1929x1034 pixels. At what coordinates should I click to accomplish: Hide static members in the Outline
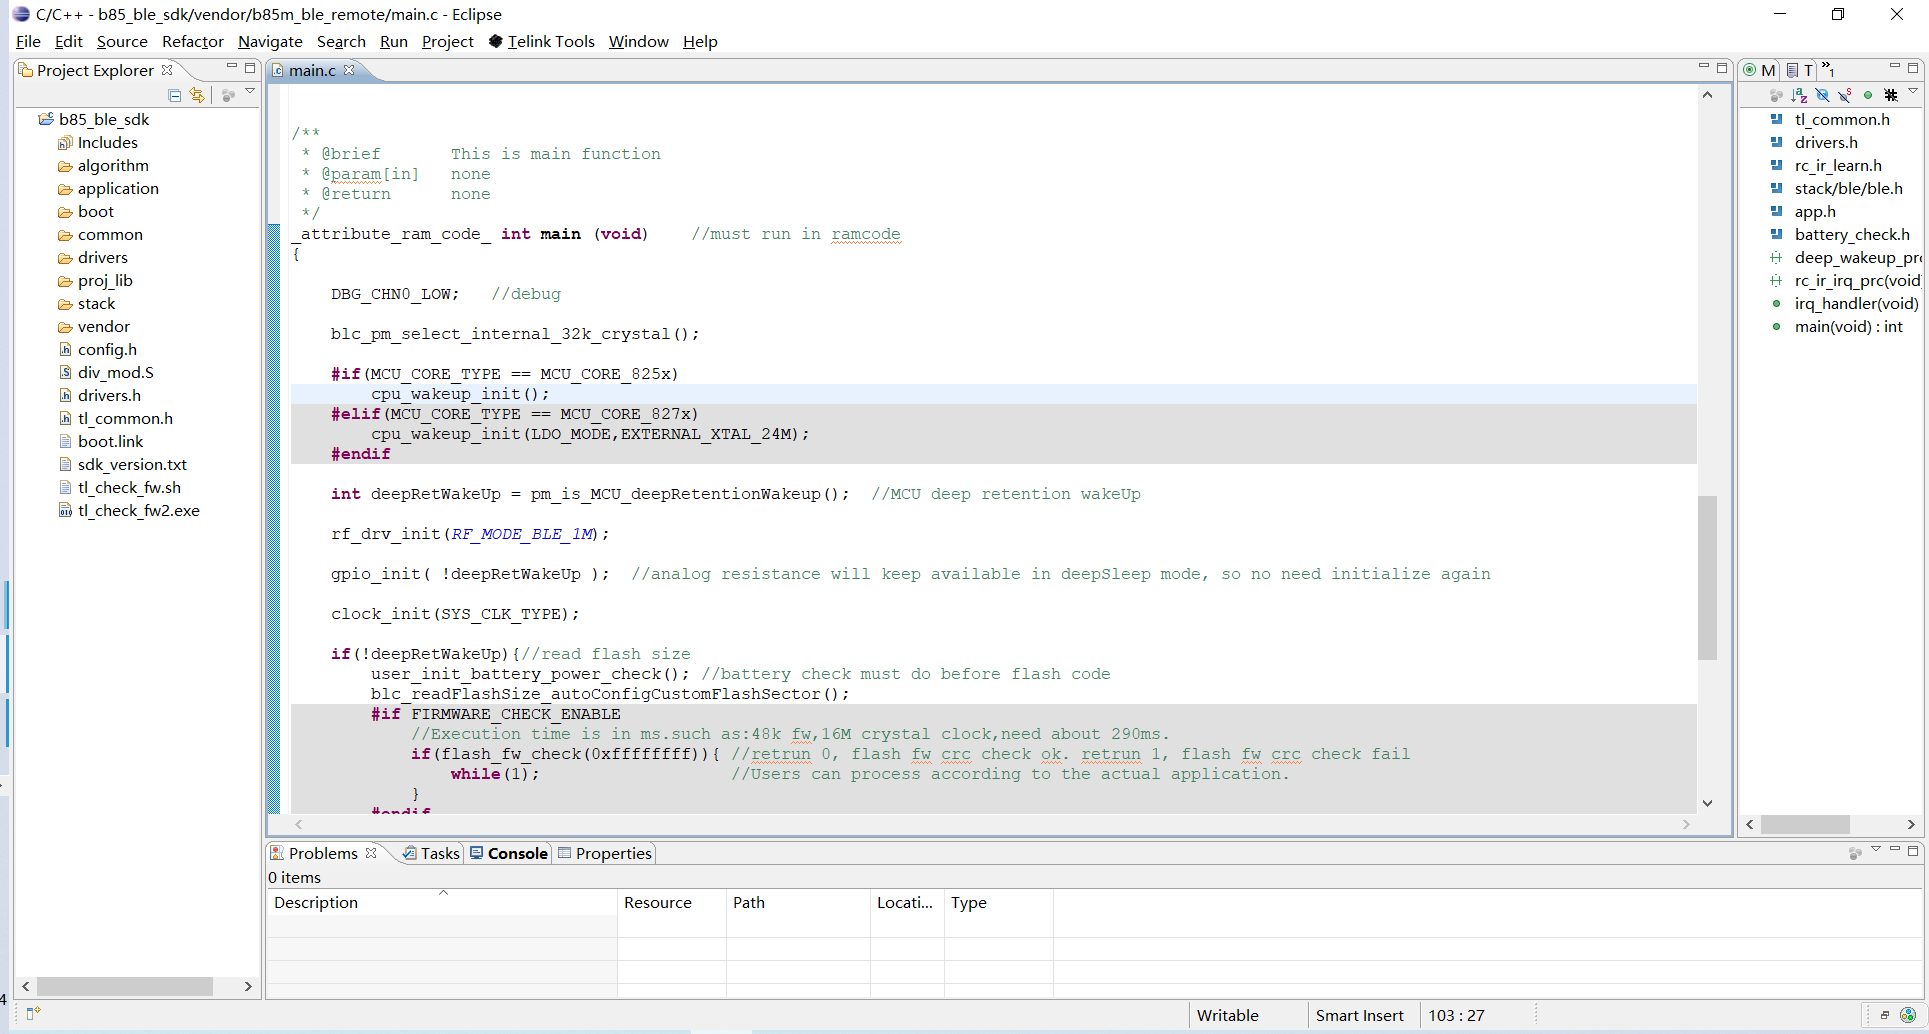[1845, 95]
